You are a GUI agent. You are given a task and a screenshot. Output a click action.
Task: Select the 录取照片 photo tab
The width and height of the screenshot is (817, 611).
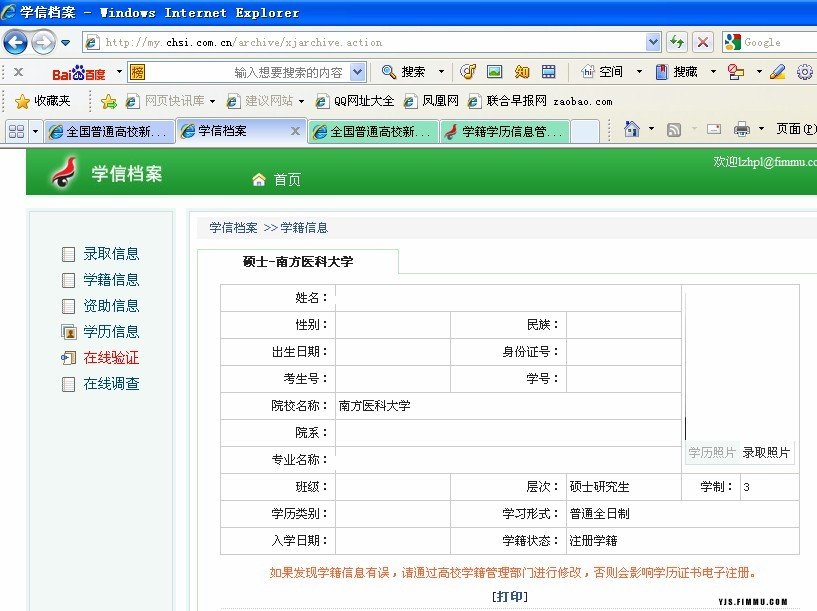coord(766,453)
